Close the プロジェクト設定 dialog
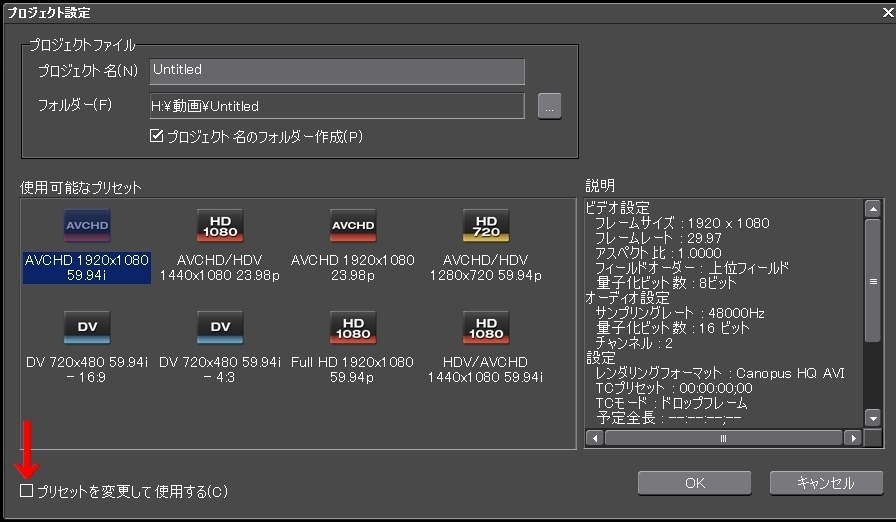 pos(888,13)
